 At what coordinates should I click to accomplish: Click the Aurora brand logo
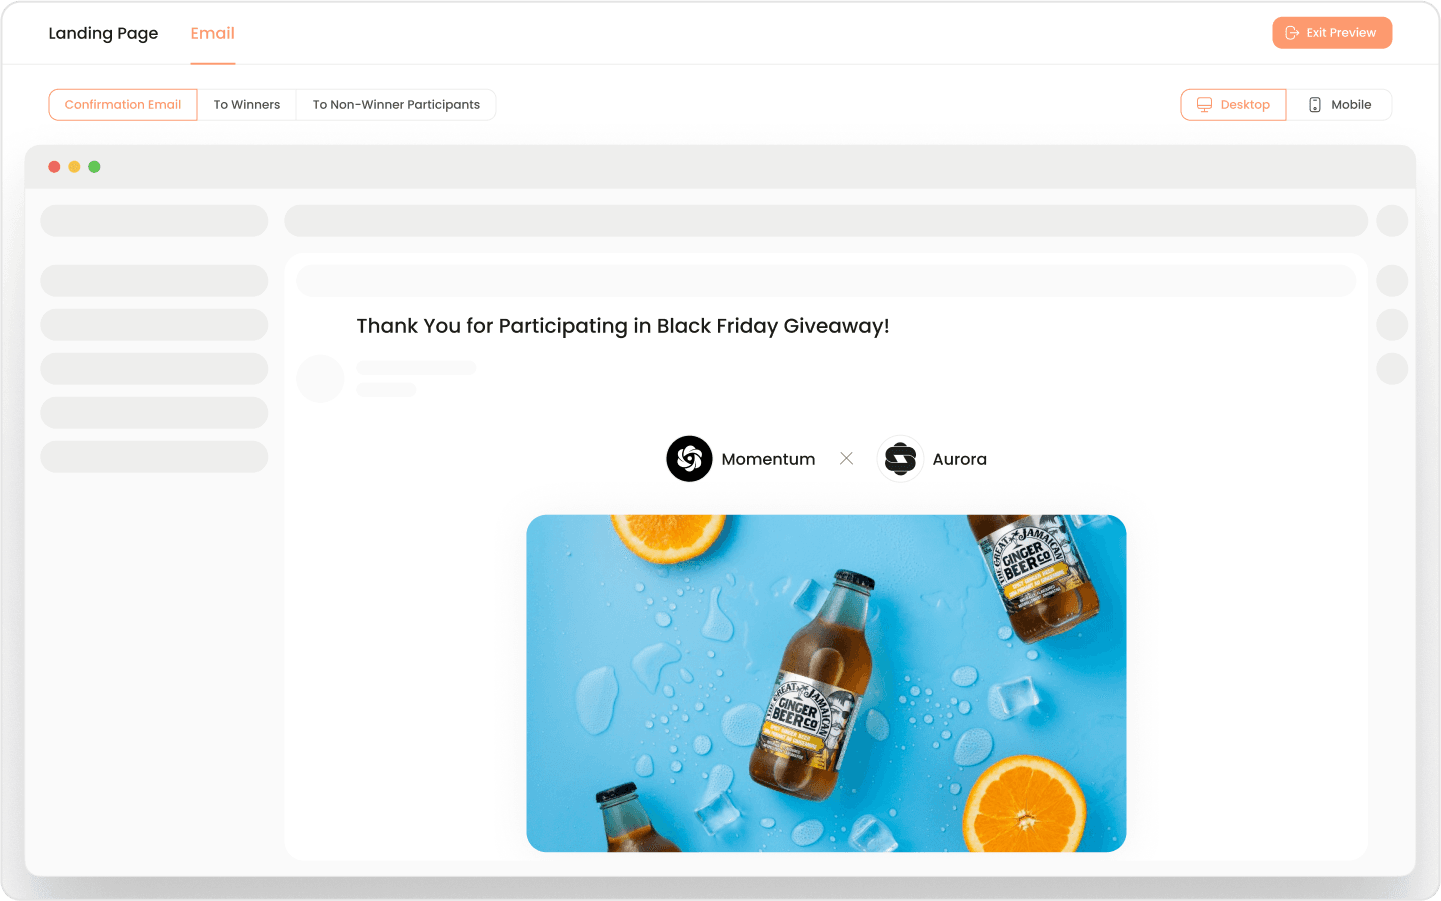pos(900,458)
